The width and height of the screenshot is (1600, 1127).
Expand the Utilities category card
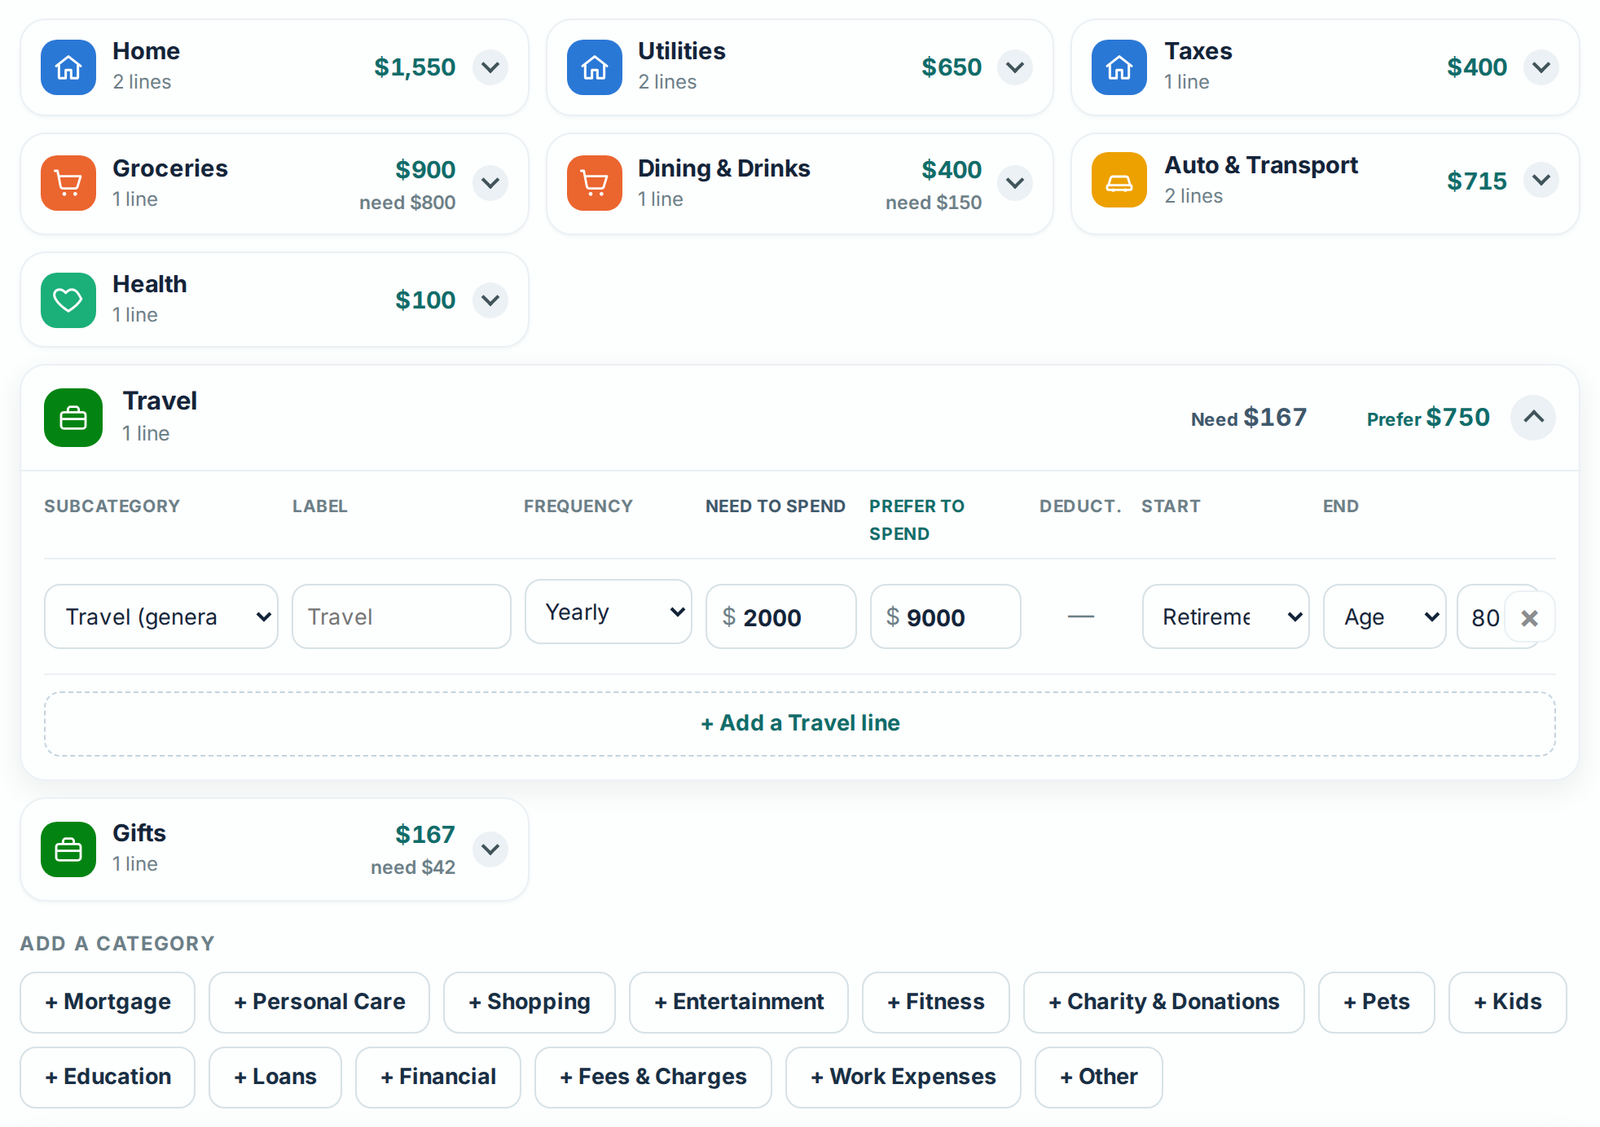(1015, 67)
